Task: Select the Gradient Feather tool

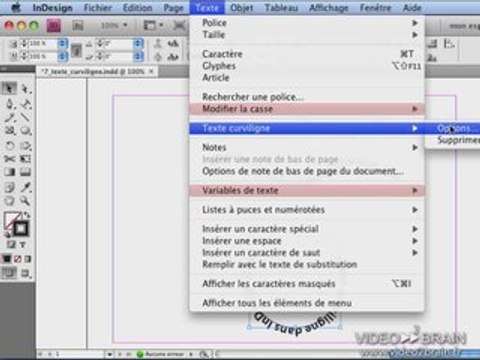Action: click(25, 172)
